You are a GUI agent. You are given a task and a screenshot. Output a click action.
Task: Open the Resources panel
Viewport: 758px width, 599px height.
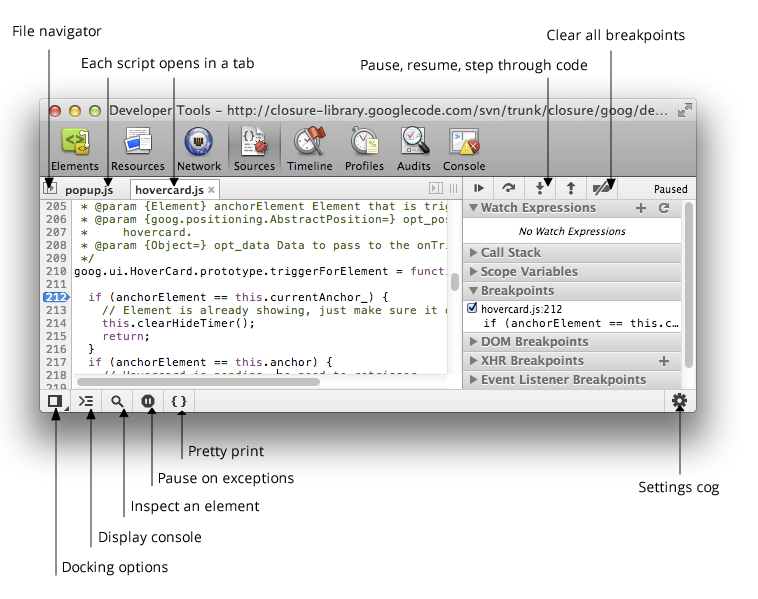pyautogui.click(x=138, y=149)
